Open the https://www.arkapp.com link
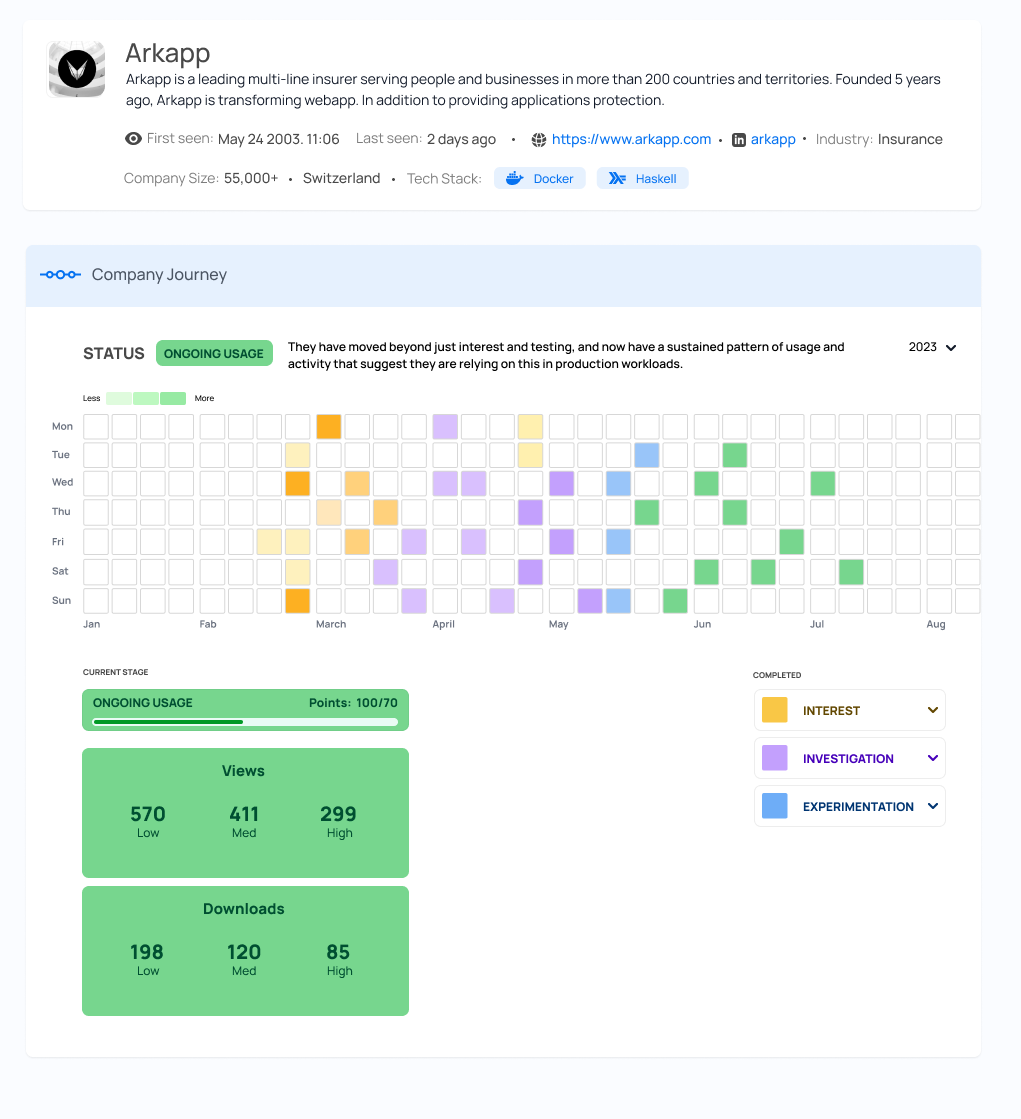This screenshot has width=1021, height=1119. pos(631,139)
